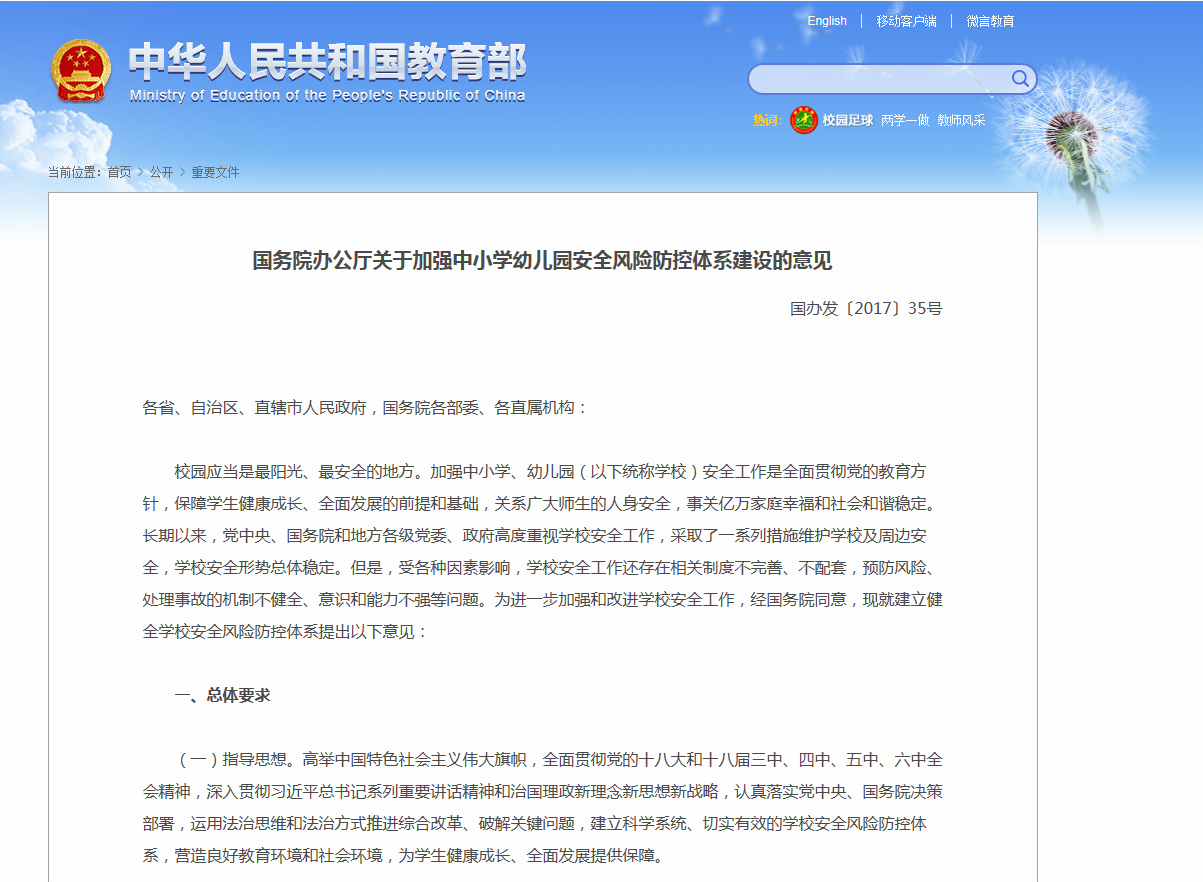Screen dimensions: 1203x882
Task: Click the 中华人民共和国教育部 site title
Action: [327, 62]
